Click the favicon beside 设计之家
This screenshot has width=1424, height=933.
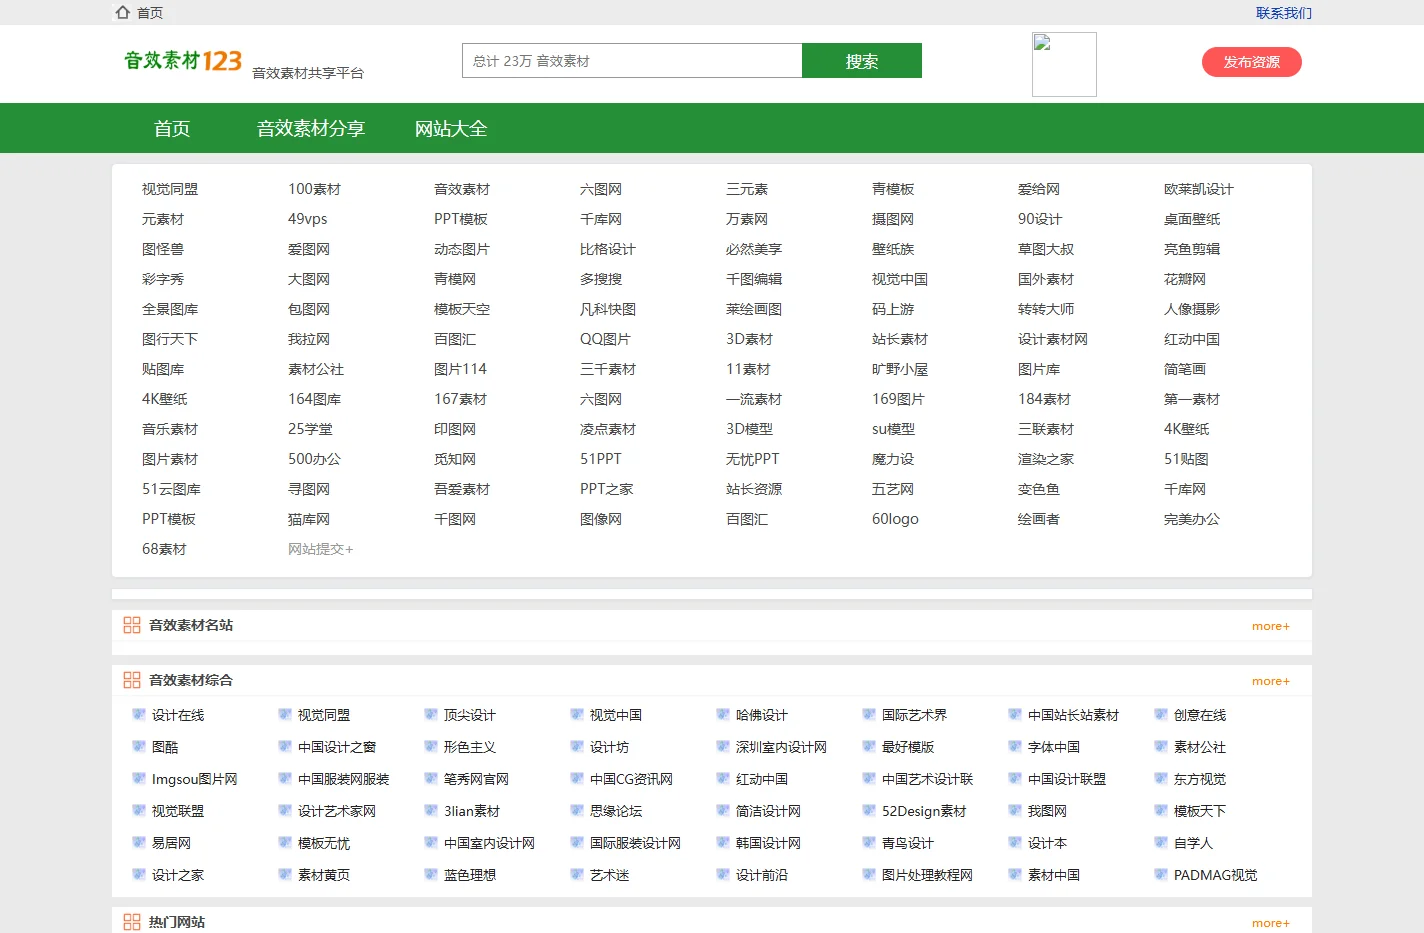tap(139, 874)
